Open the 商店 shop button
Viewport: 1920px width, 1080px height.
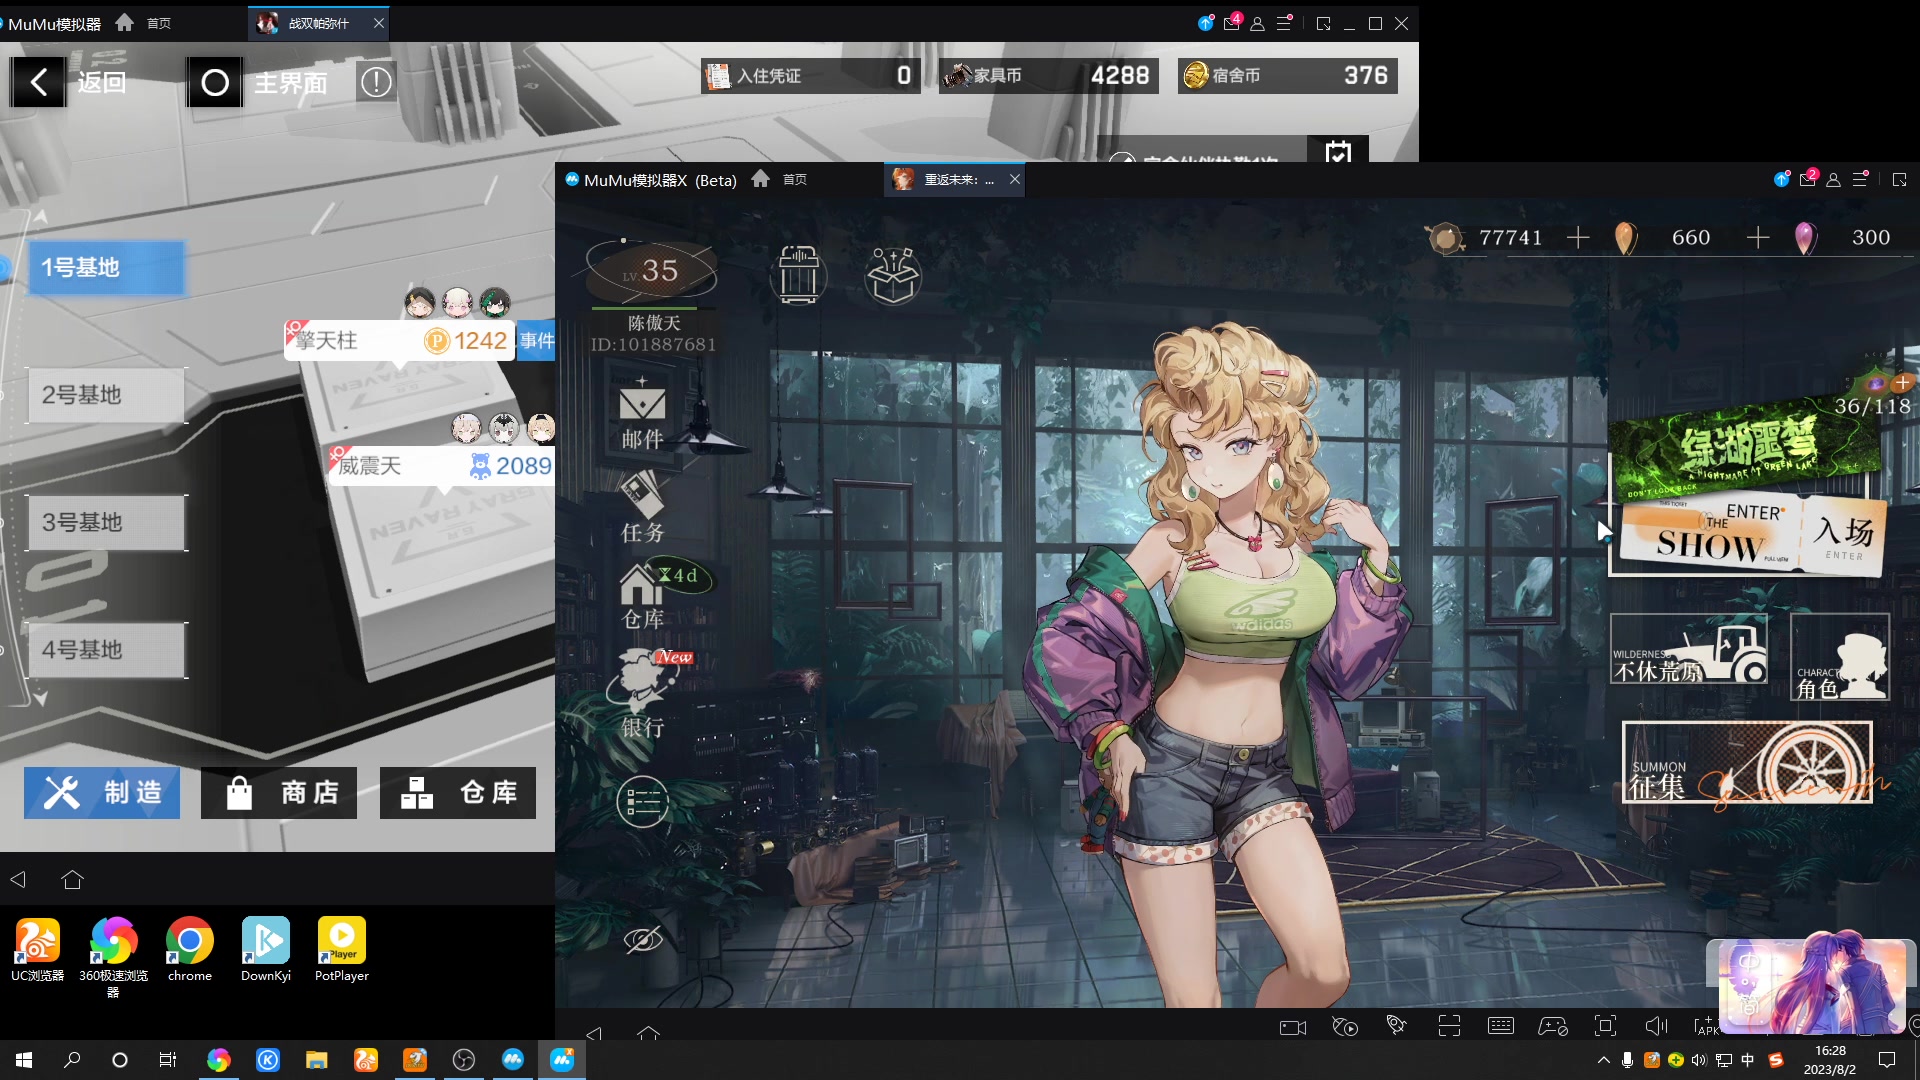[x=279, y=793]
